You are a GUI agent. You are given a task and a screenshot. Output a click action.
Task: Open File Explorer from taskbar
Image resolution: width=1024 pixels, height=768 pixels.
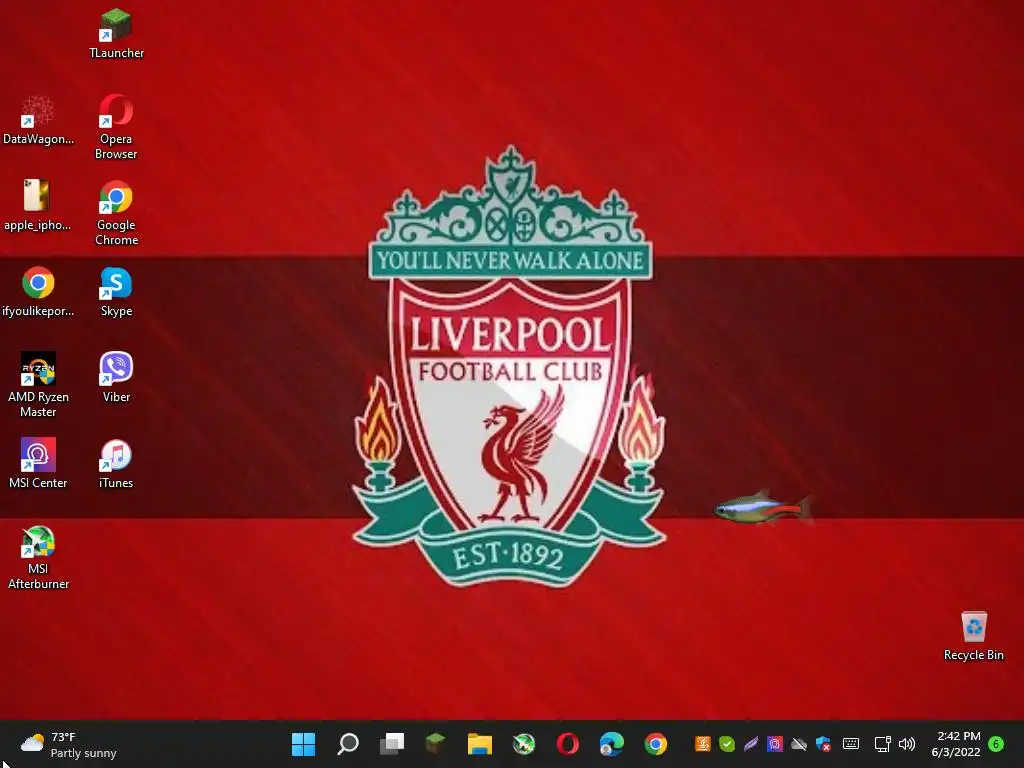[x=479, y=744]
